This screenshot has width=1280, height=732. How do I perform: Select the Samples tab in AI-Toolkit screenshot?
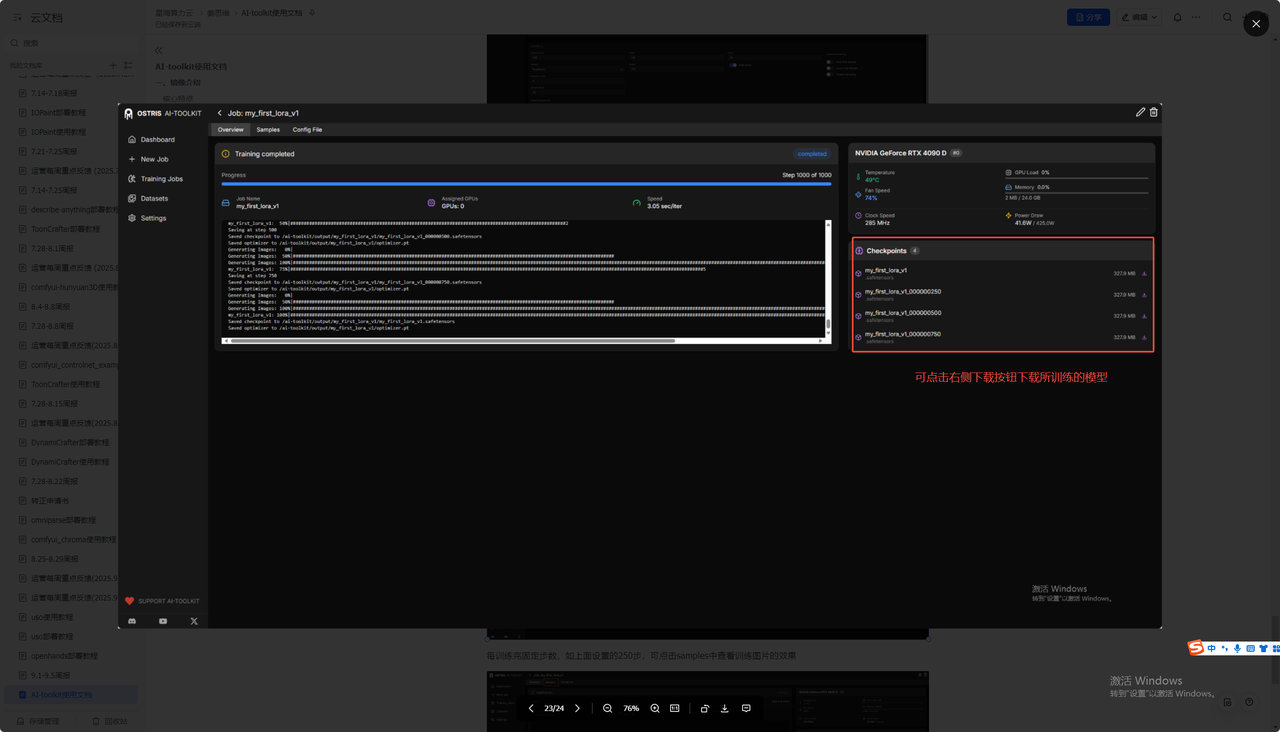click(268, 130)
